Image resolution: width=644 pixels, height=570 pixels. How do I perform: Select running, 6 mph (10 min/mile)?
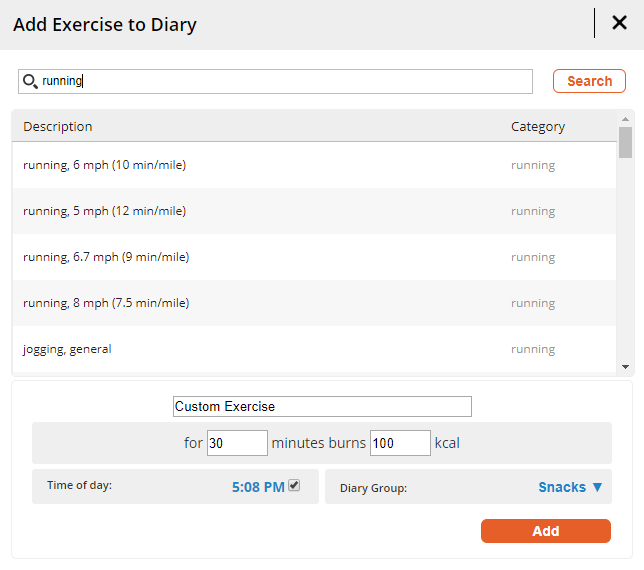click(x=105, y=165)
